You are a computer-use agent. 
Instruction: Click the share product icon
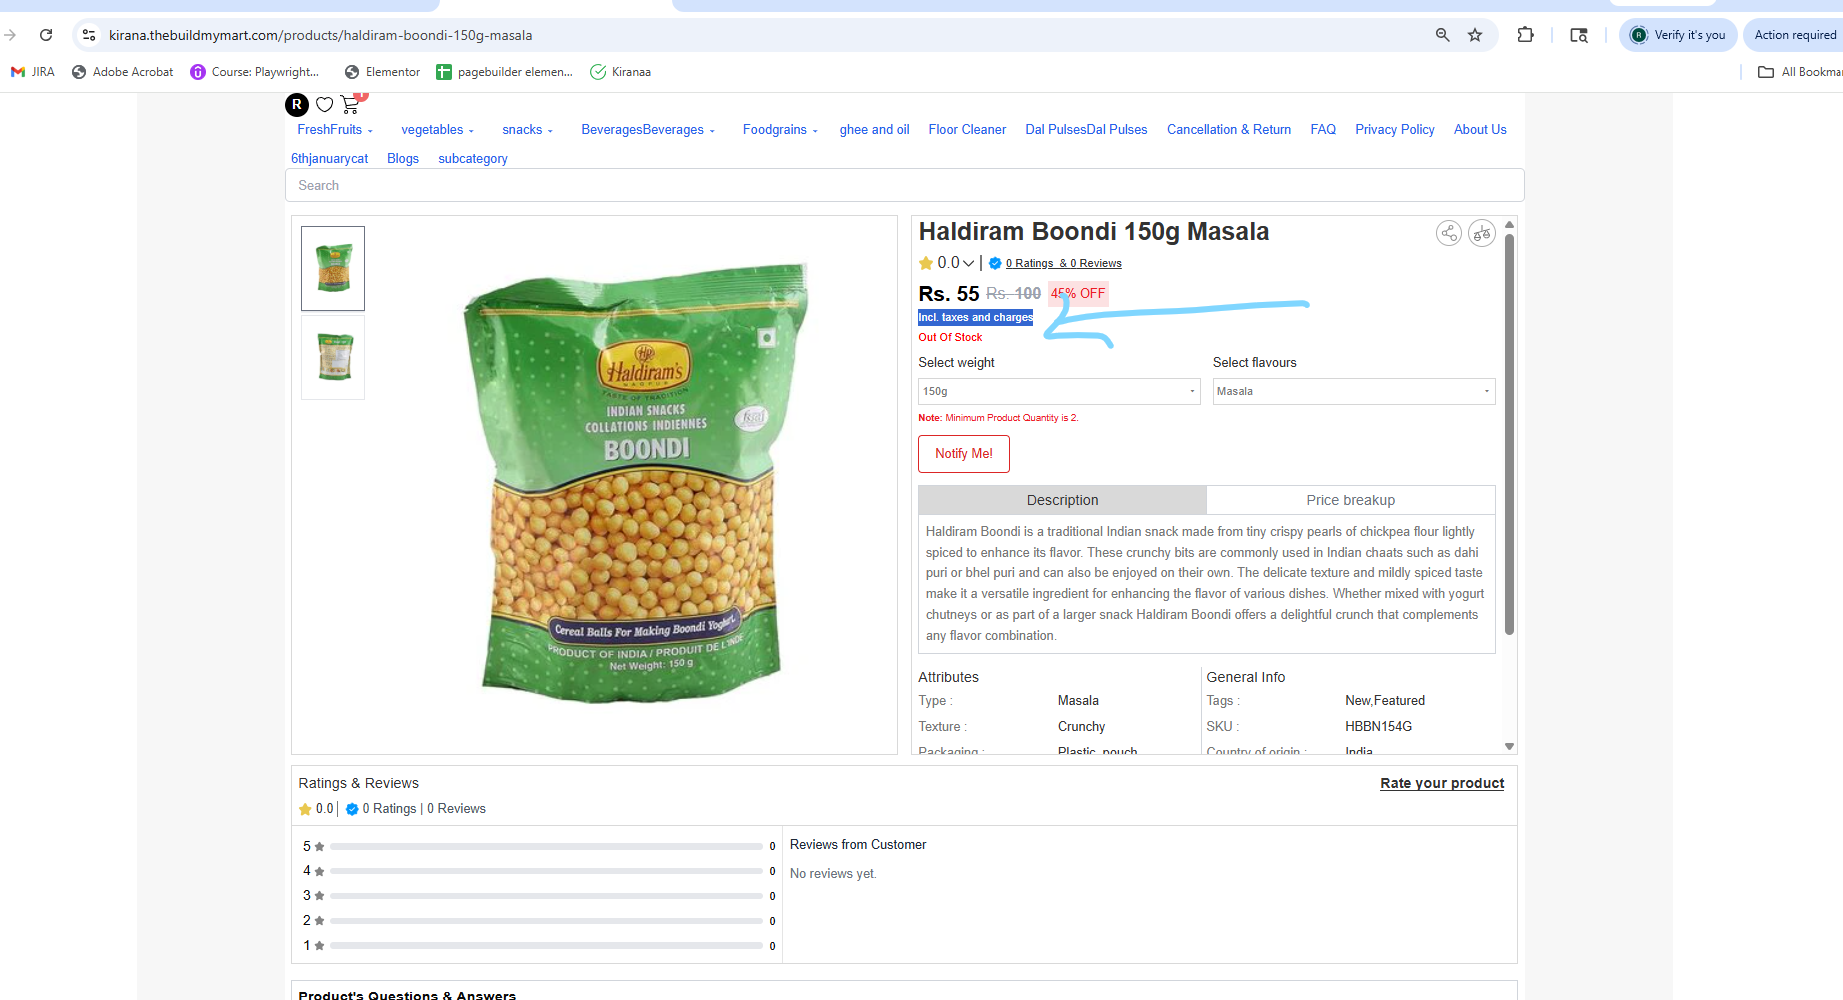[x=1448, y=233]
